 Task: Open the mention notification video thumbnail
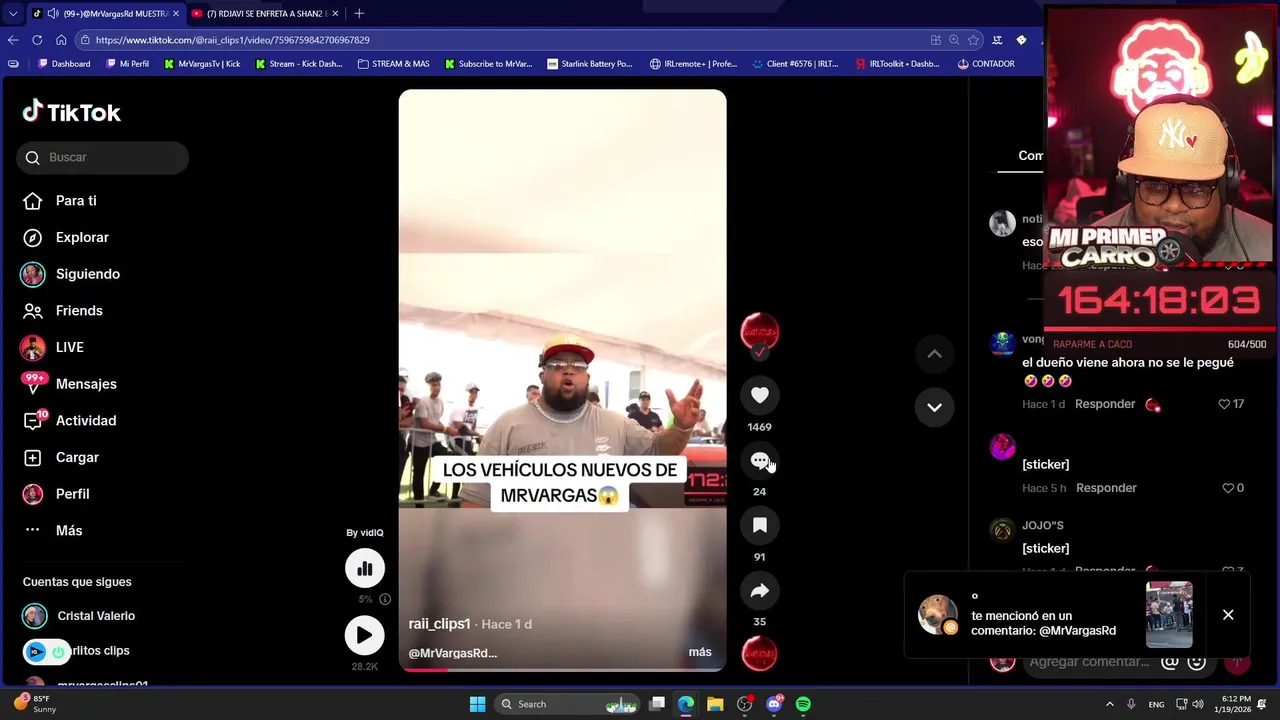pos(1169,615)
